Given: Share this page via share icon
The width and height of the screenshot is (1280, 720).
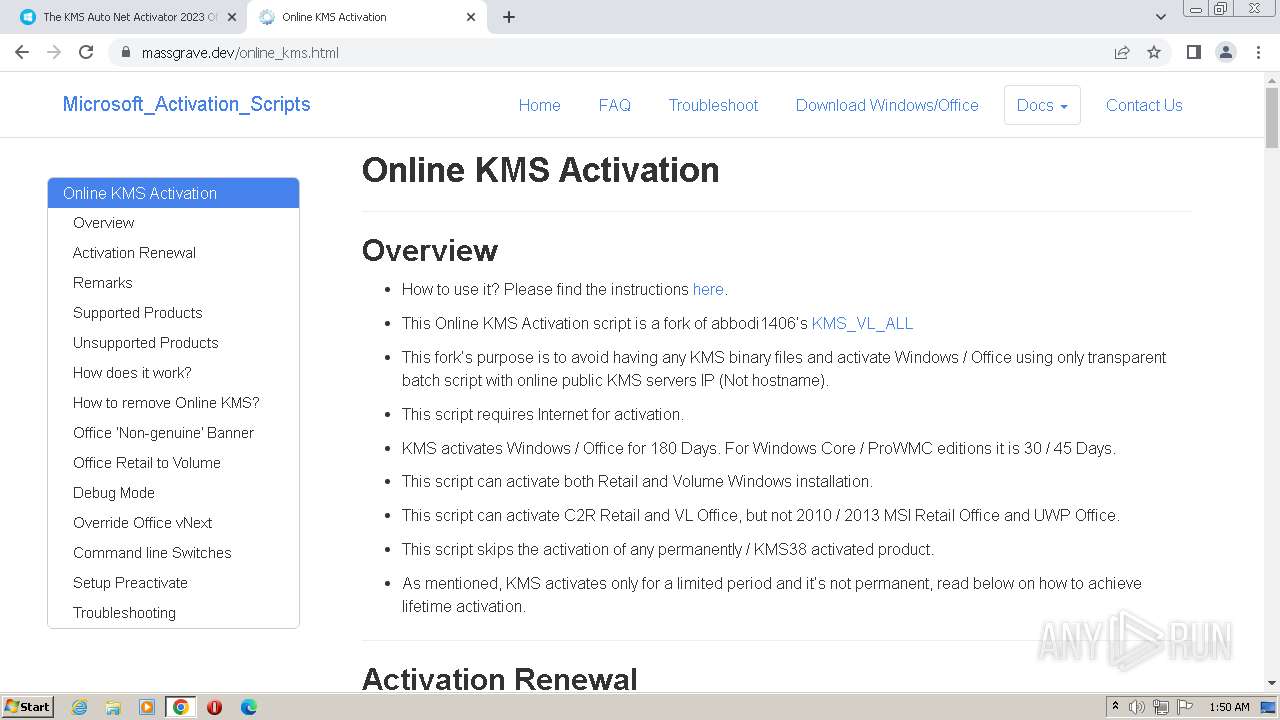Looking at the screenshot, I should [x=1122, y=52].
